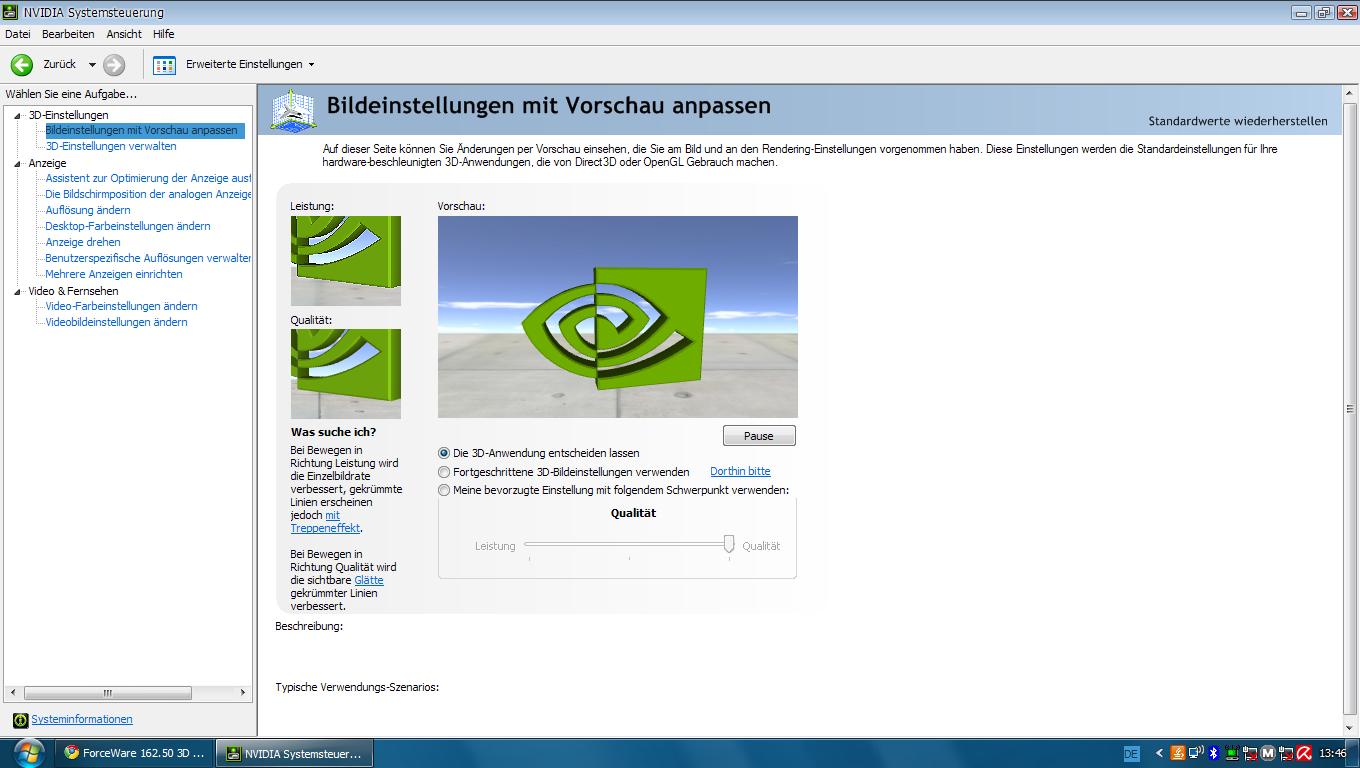Viewport: 1360px width, 768px height.
Task: Click the NVIDIA icon in the title bar
Action: click(x=12, y=12)
